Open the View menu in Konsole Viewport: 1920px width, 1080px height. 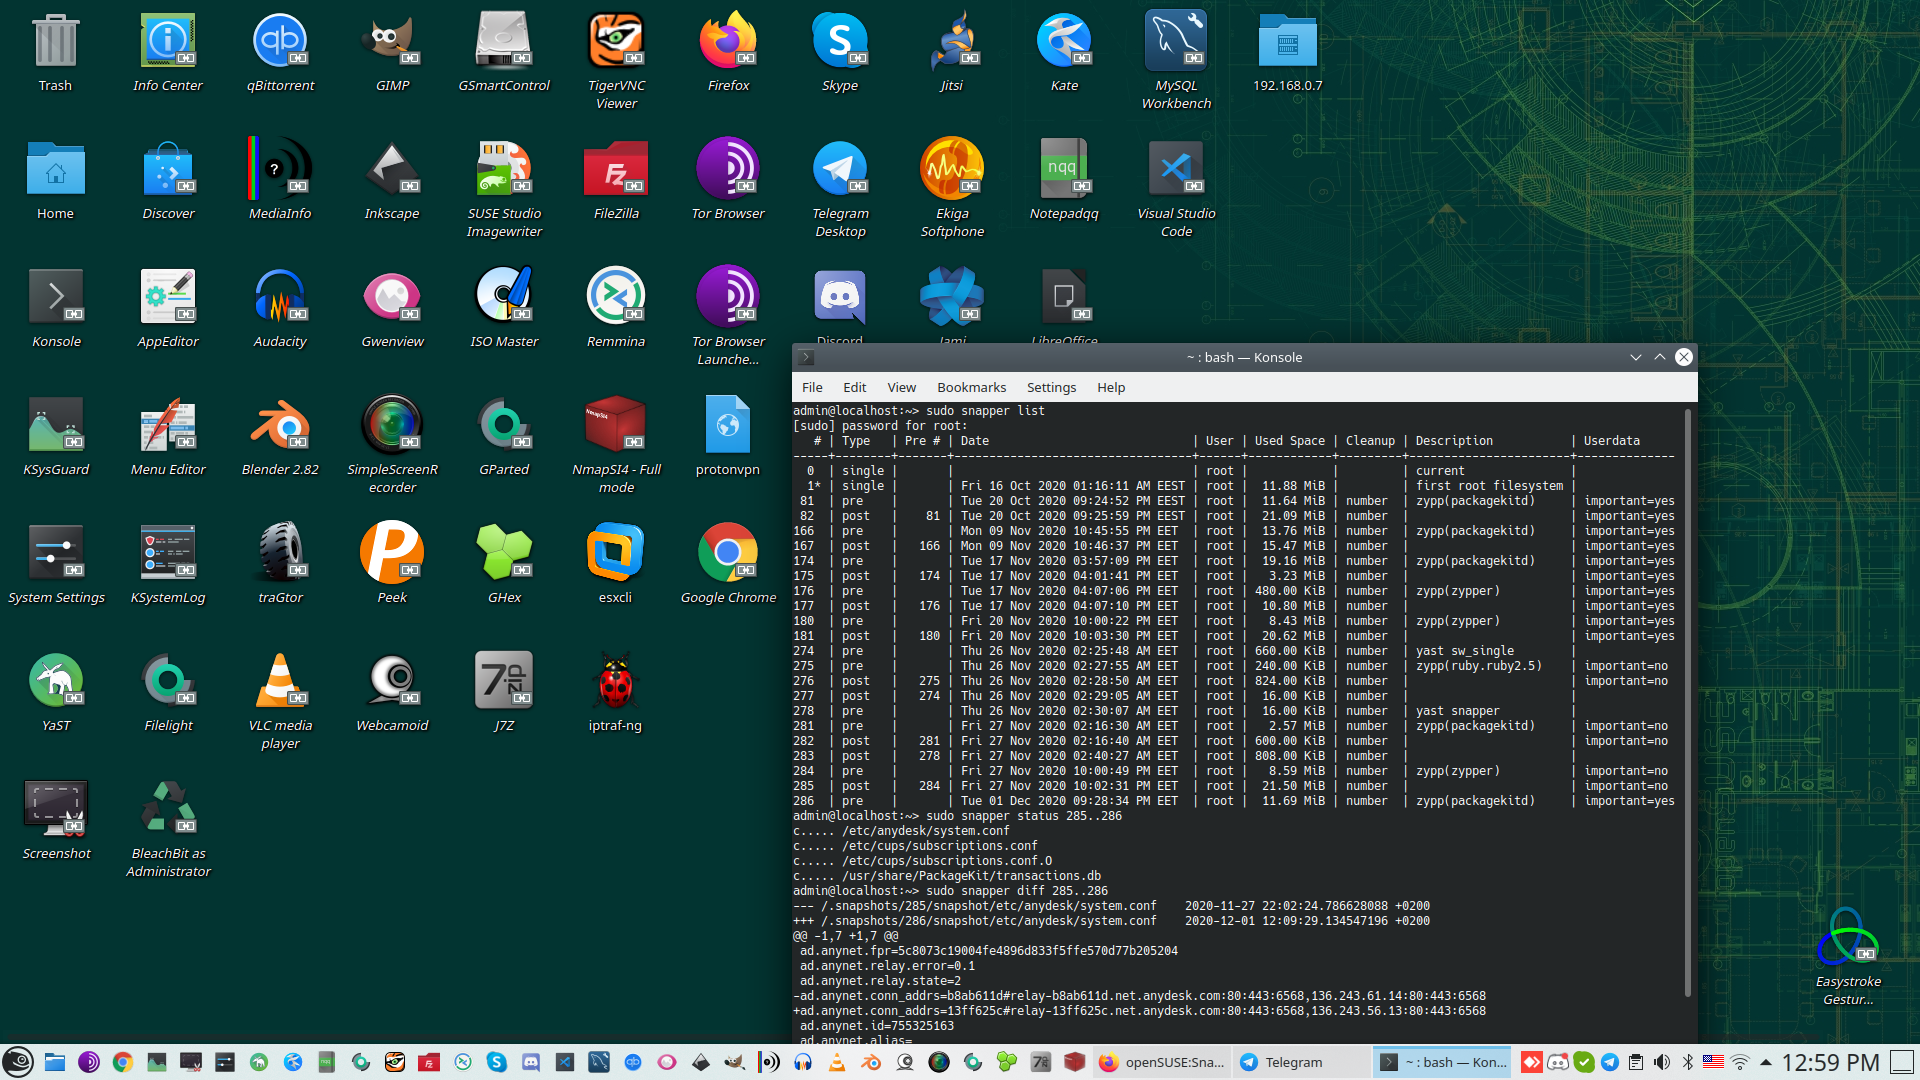click(x=901, y=387)
